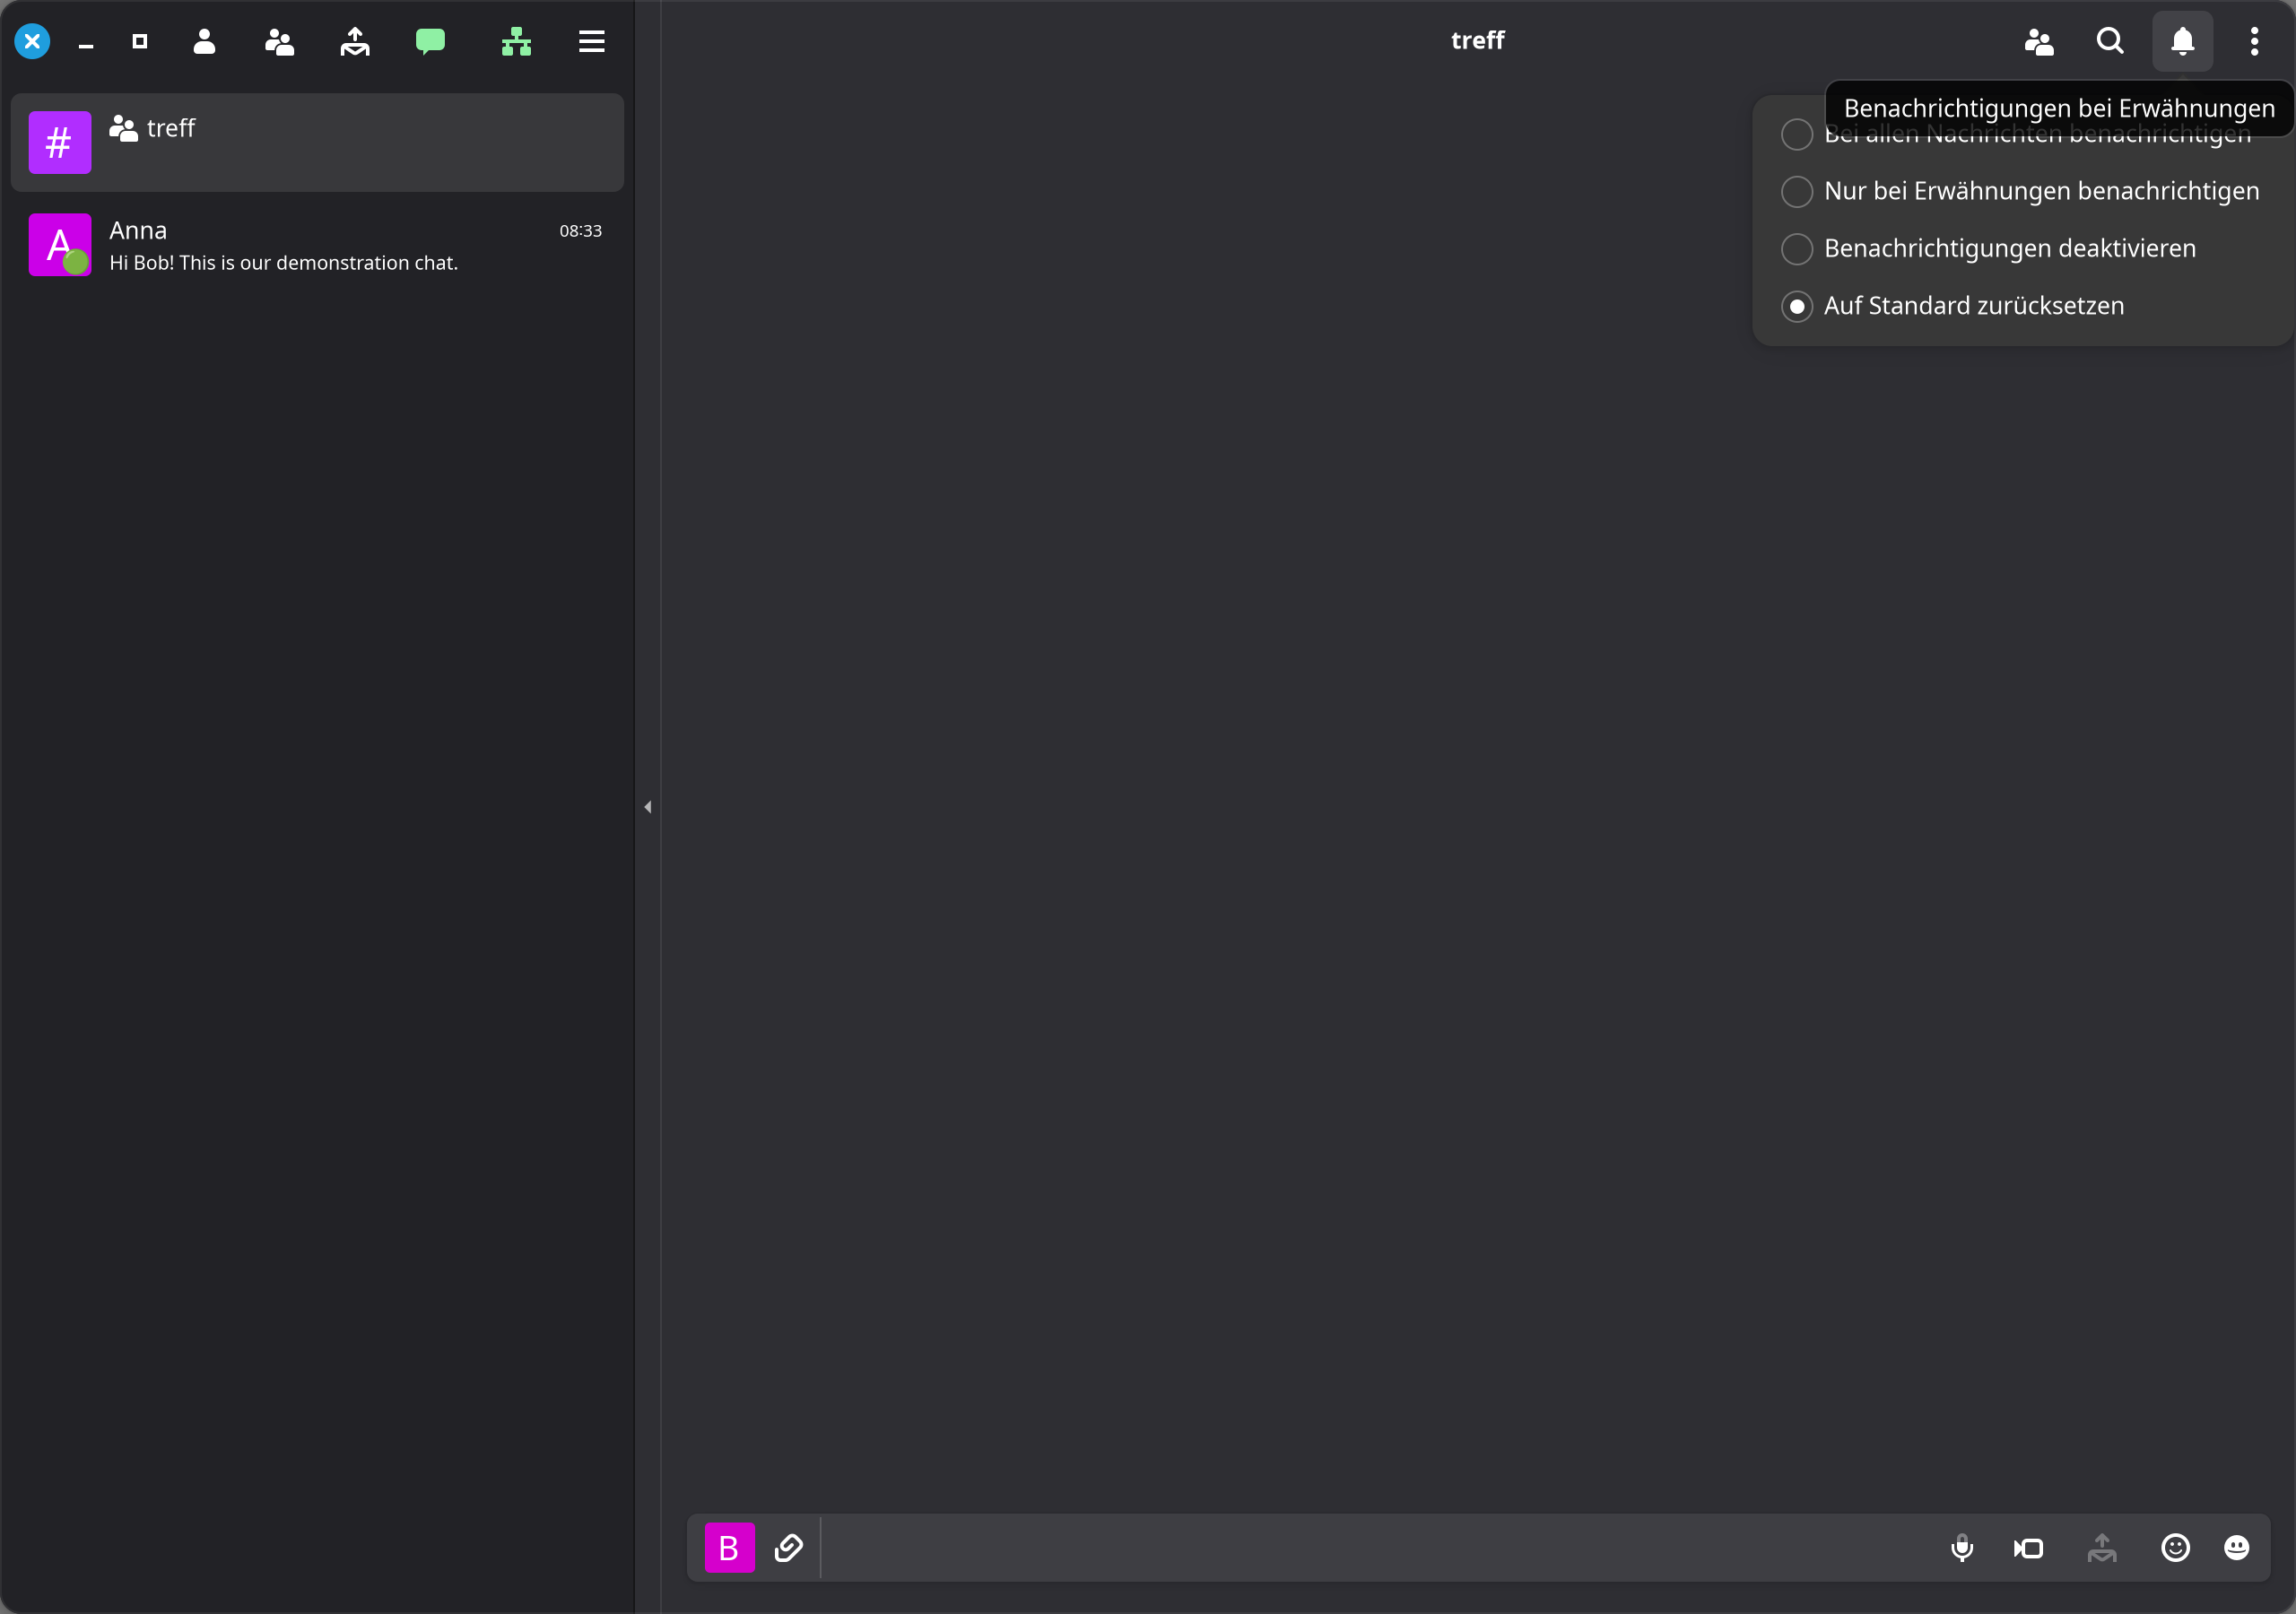Select the first notification radio option

pos(1796,134)
